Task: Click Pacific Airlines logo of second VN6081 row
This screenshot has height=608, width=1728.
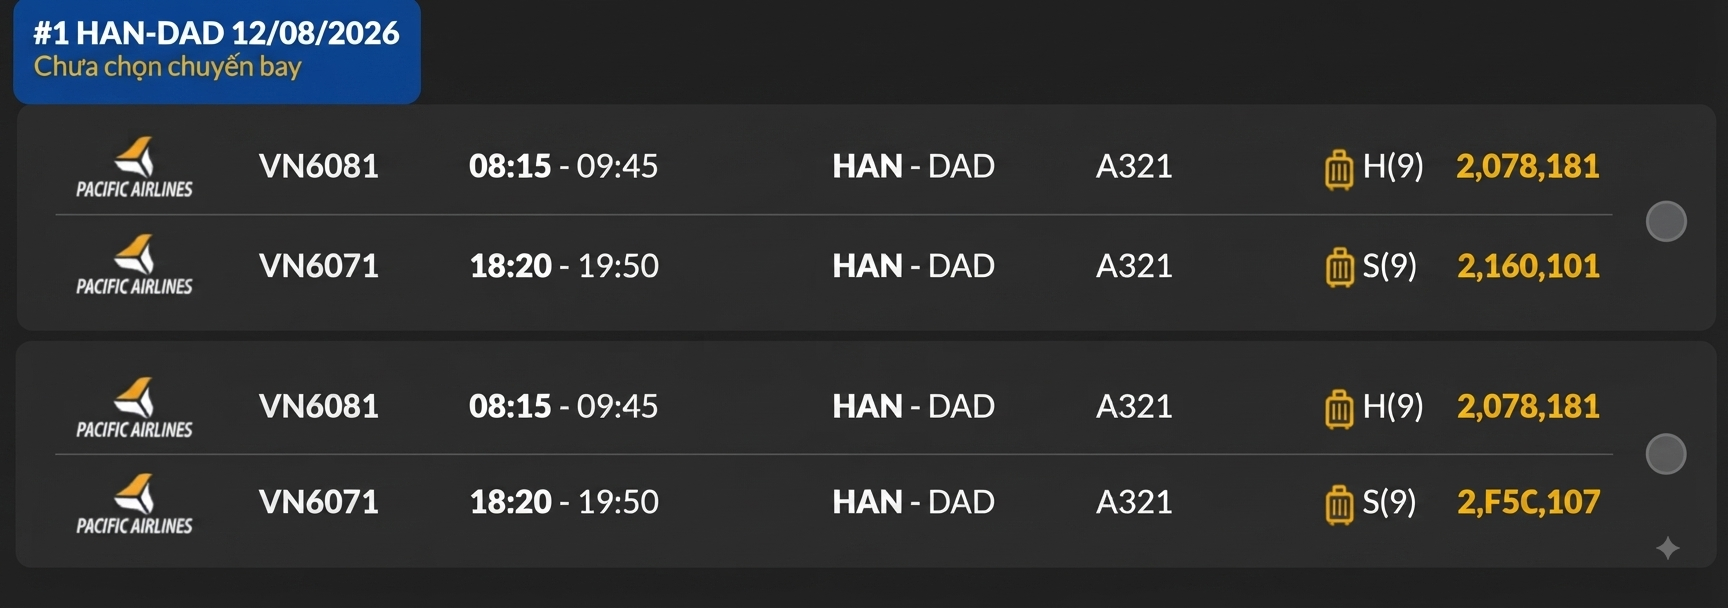Action: point(134,408)
